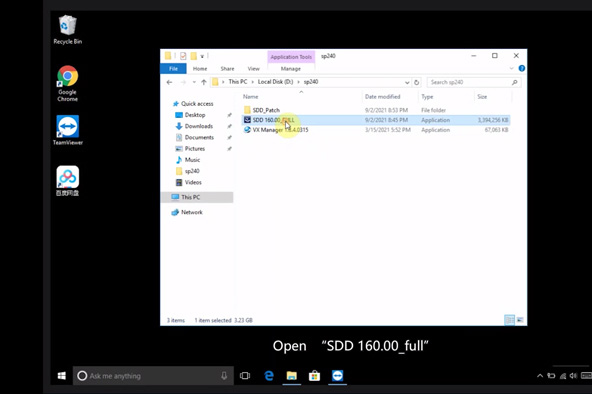Open Microsoft Store from the taskbar

[314, 376]
